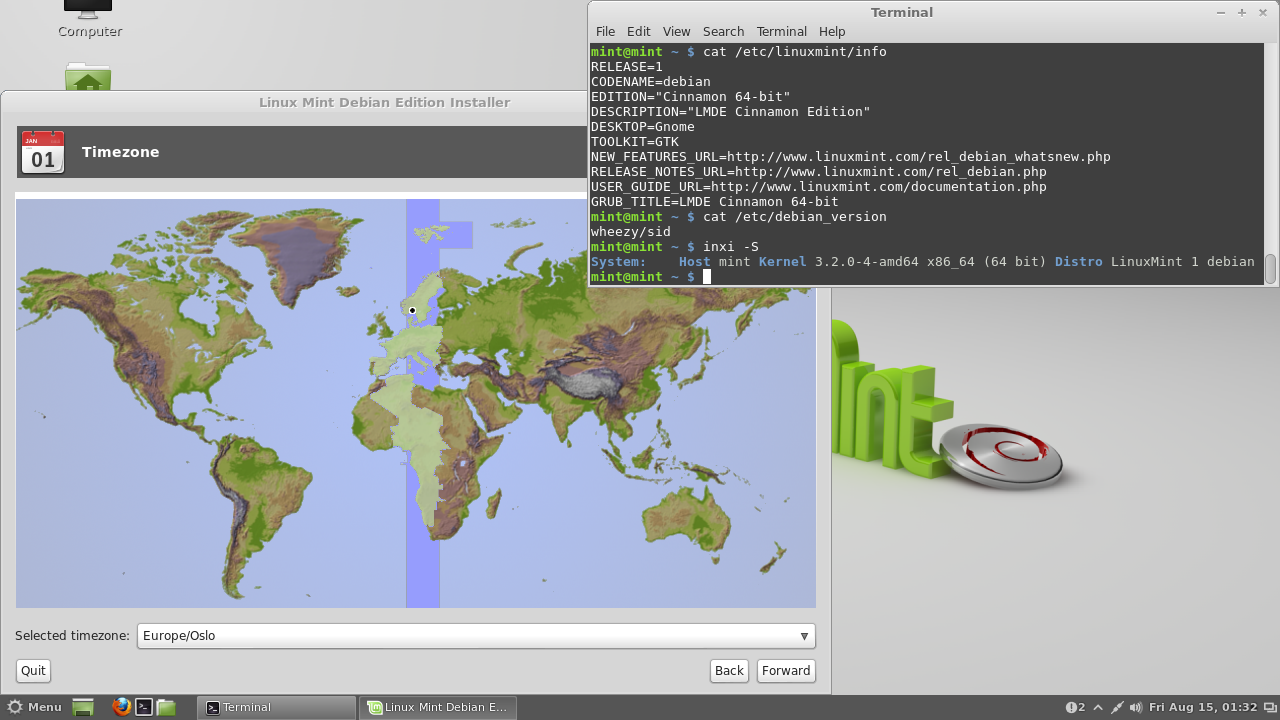
Task: Expand the system tray up-arrow
Action: click(1098, 707)
